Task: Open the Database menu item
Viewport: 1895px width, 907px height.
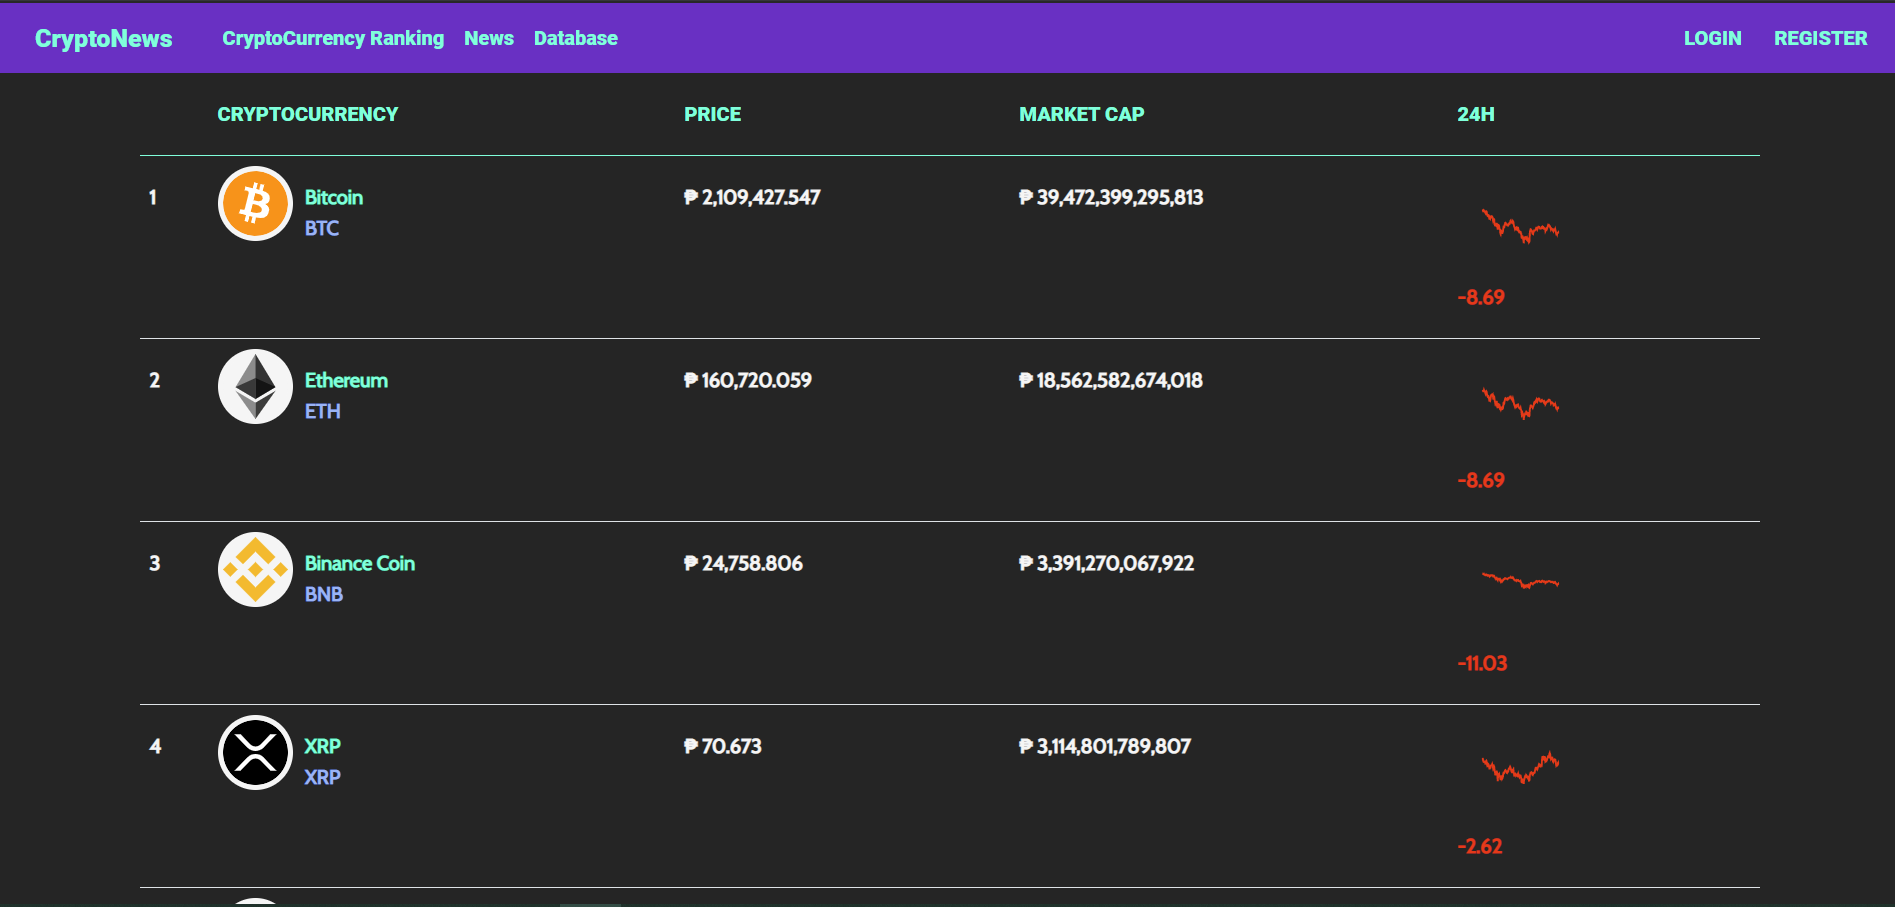Action: coord(575,38)
